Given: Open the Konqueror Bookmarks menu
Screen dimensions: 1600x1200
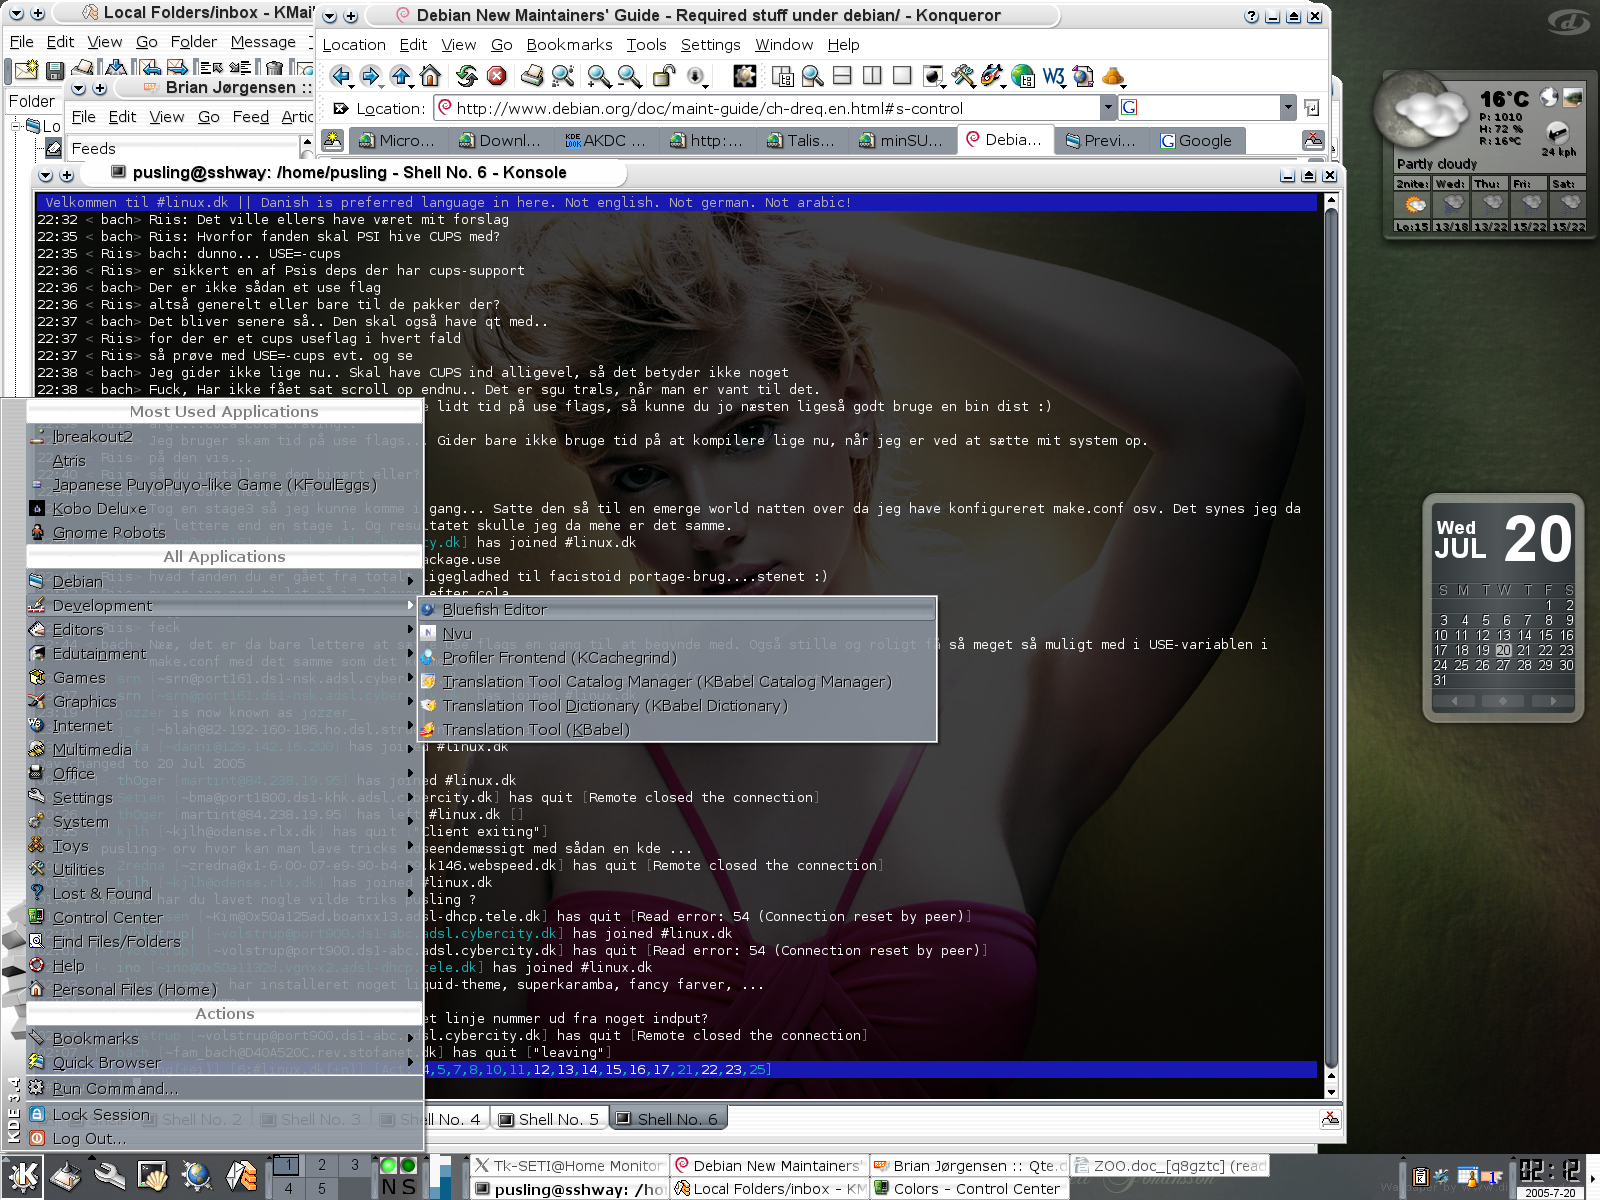Looking at the screenshot, I should click(569, 45).
